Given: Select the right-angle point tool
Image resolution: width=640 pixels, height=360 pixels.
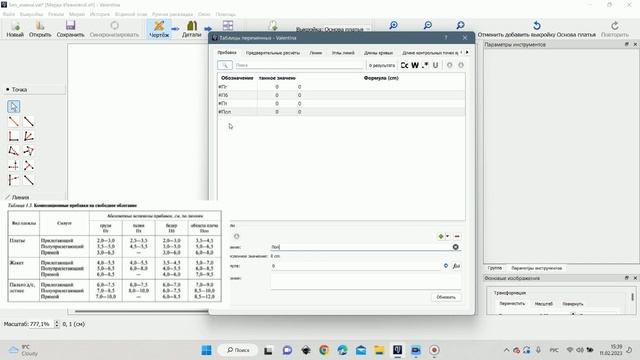Looking at the screenshot, I should tap(13, 136).
